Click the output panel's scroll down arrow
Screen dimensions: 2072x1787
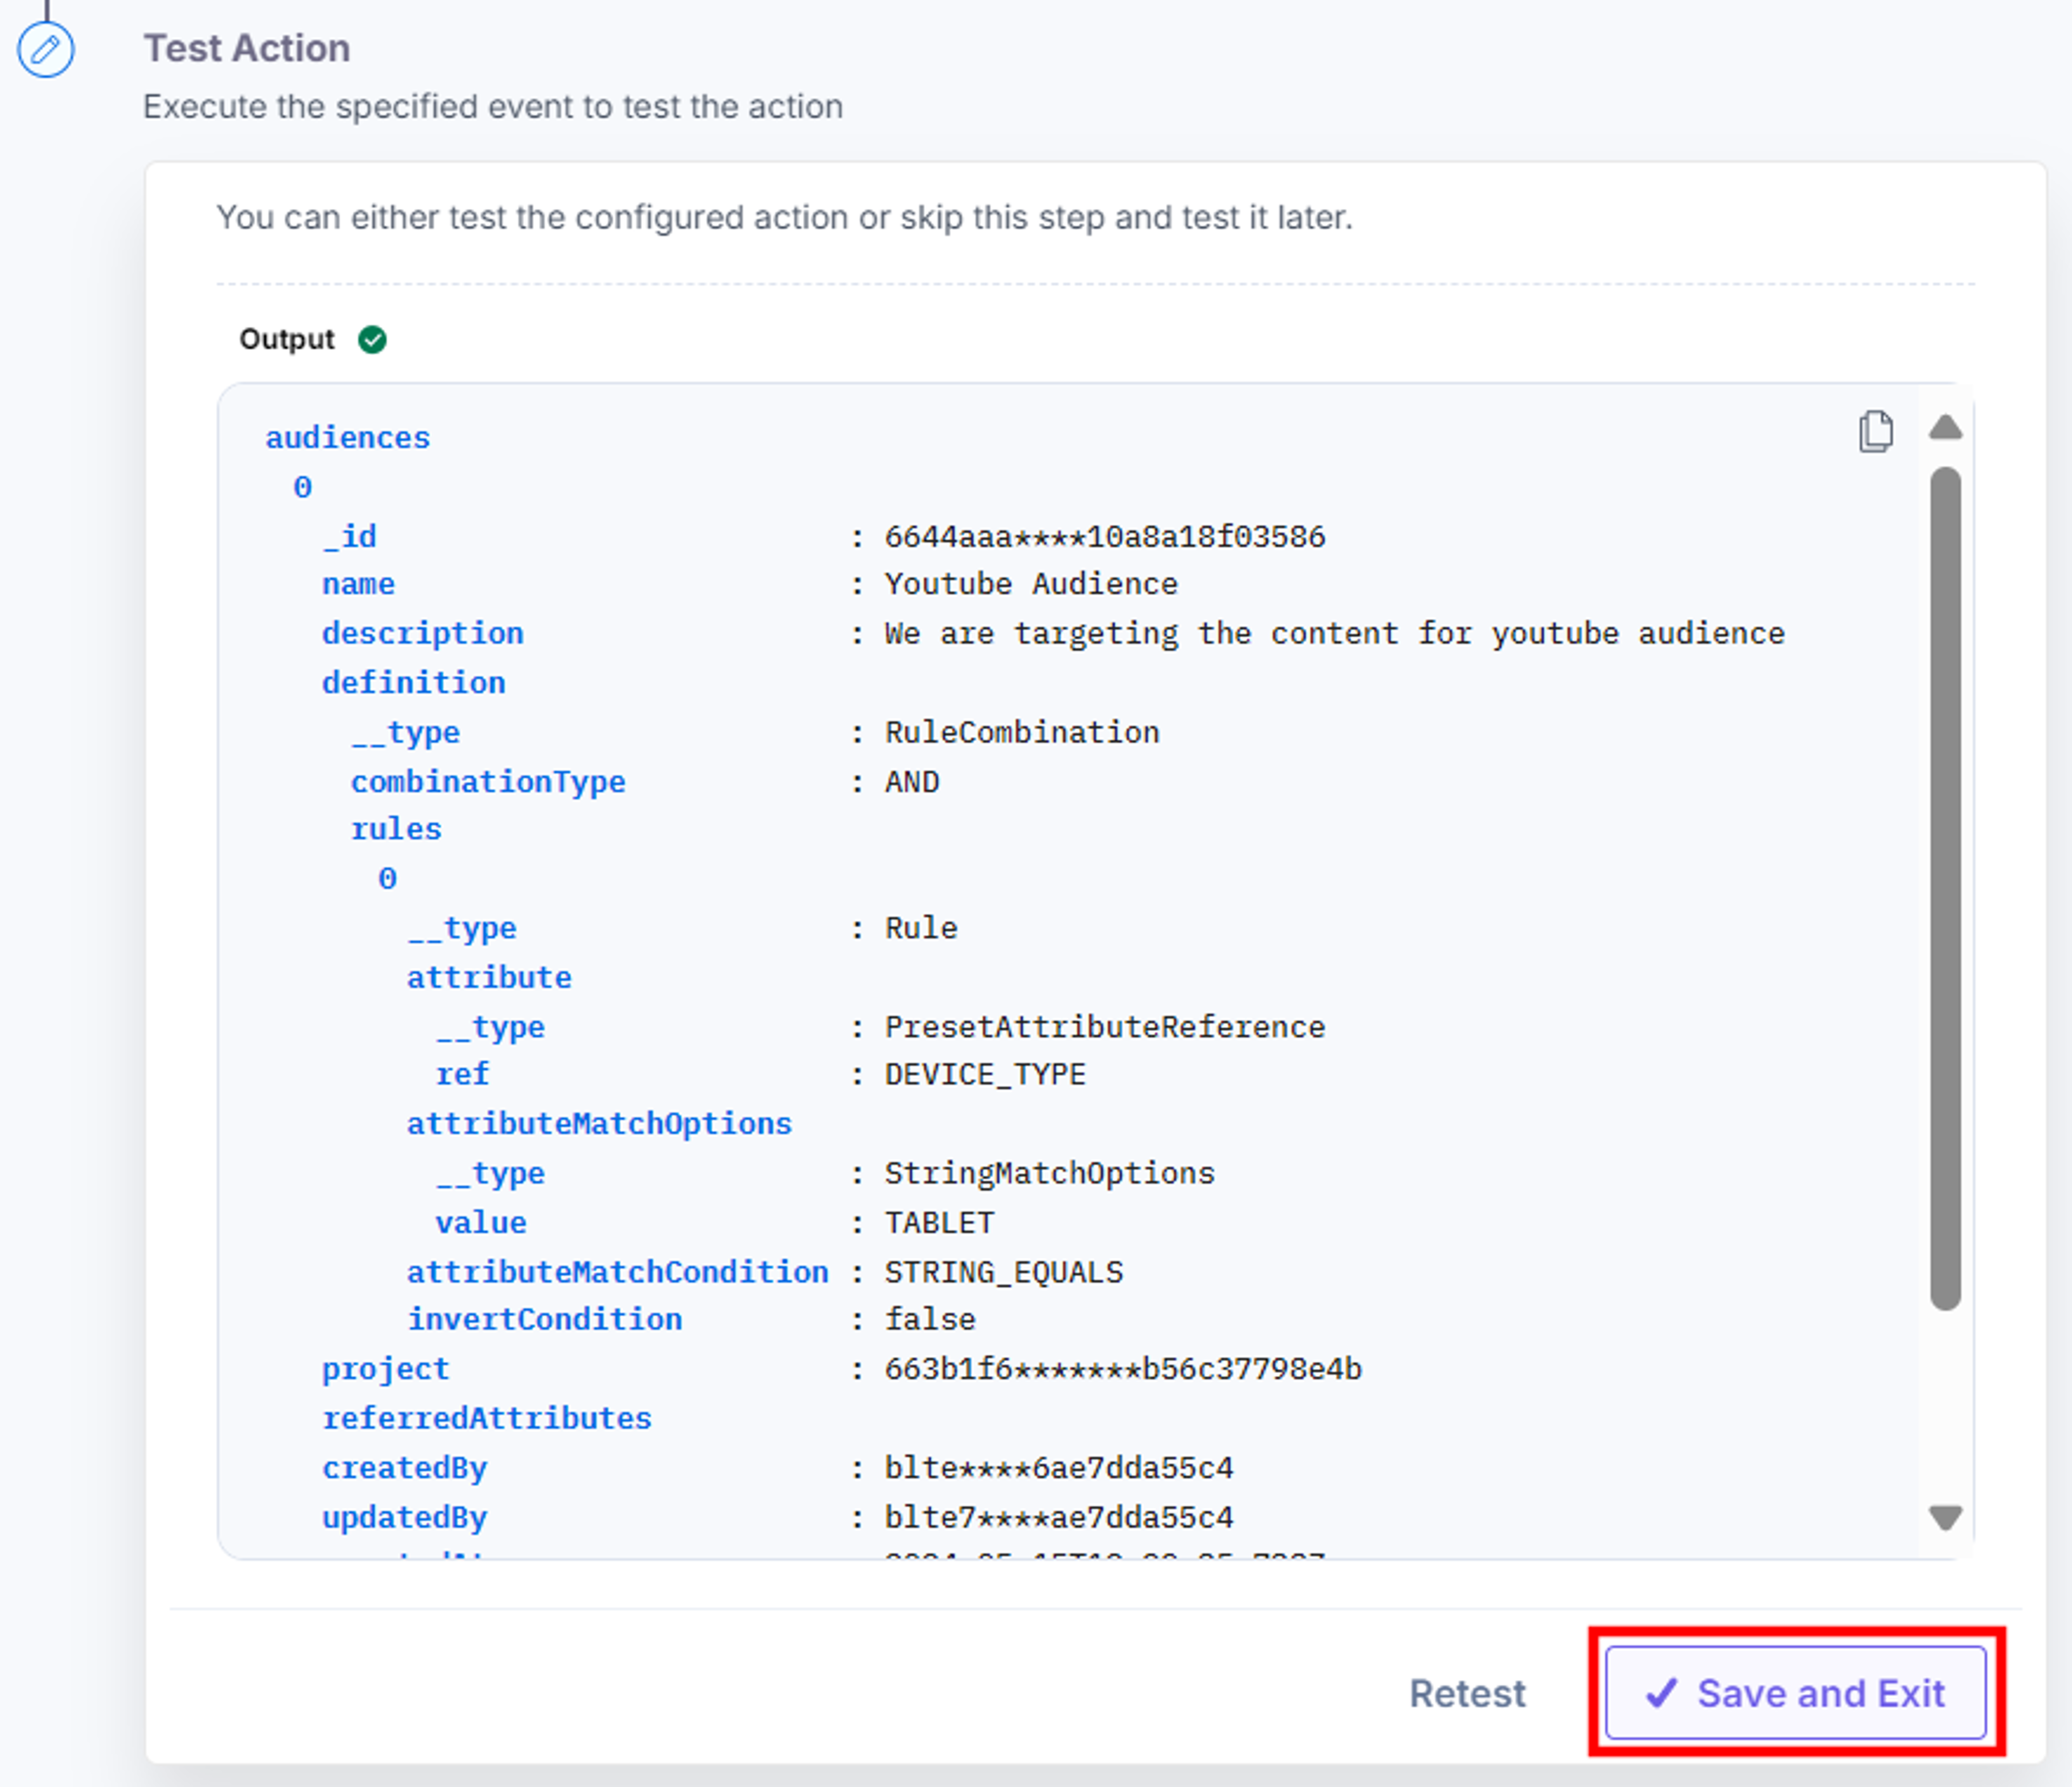[1945, 1518]
